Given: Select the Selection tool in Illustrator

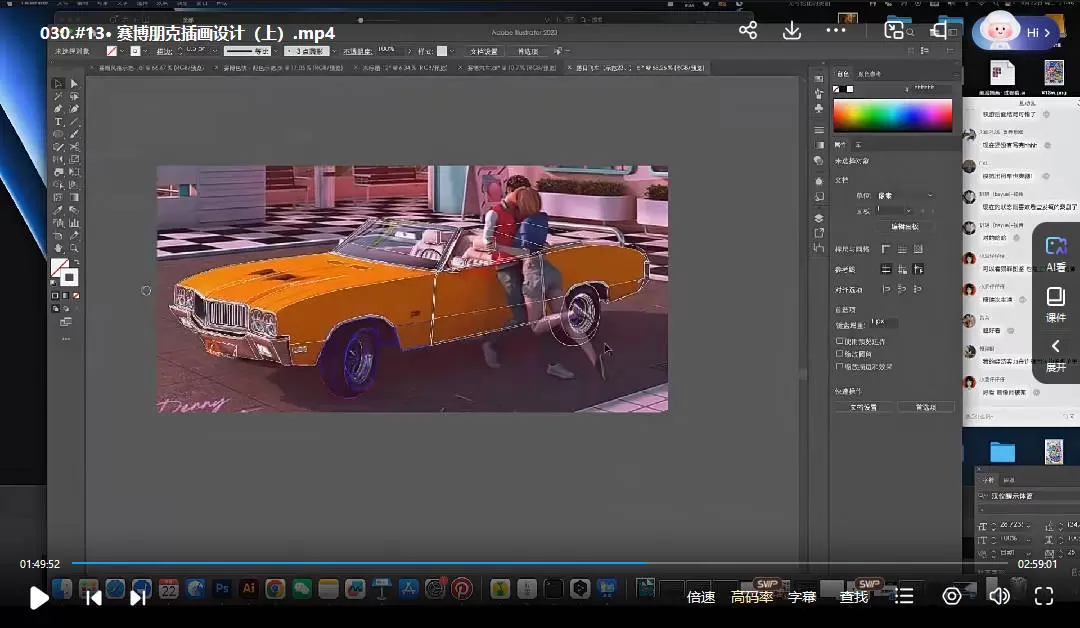Looking at the screenshot, I should pos(58,84).
